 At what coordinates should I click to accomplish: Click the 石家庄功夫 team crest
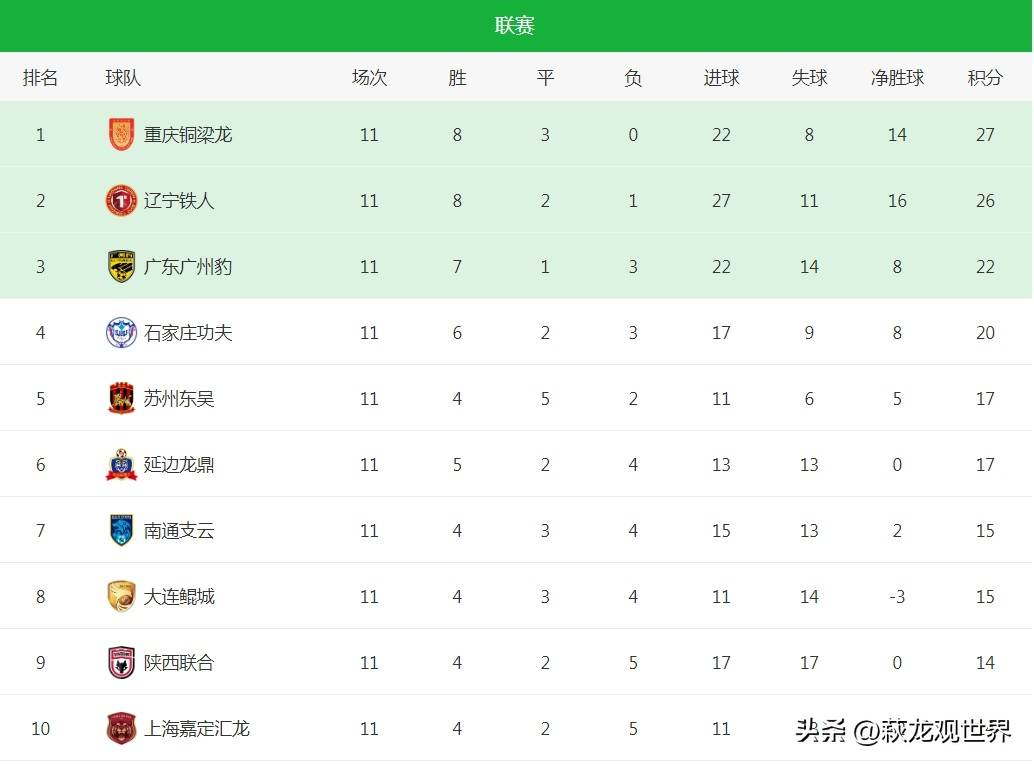pos(121,332)
